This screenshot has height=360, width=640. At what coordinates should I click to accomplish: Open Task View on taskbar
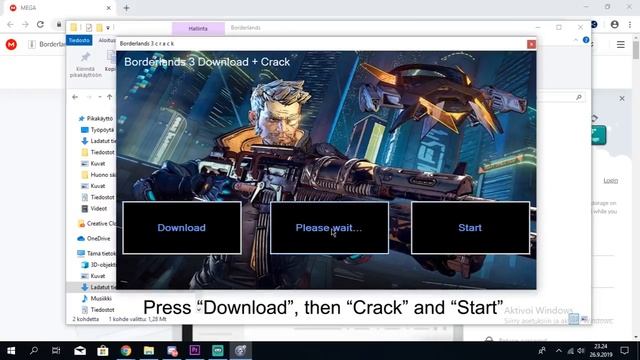click(56, 351)
